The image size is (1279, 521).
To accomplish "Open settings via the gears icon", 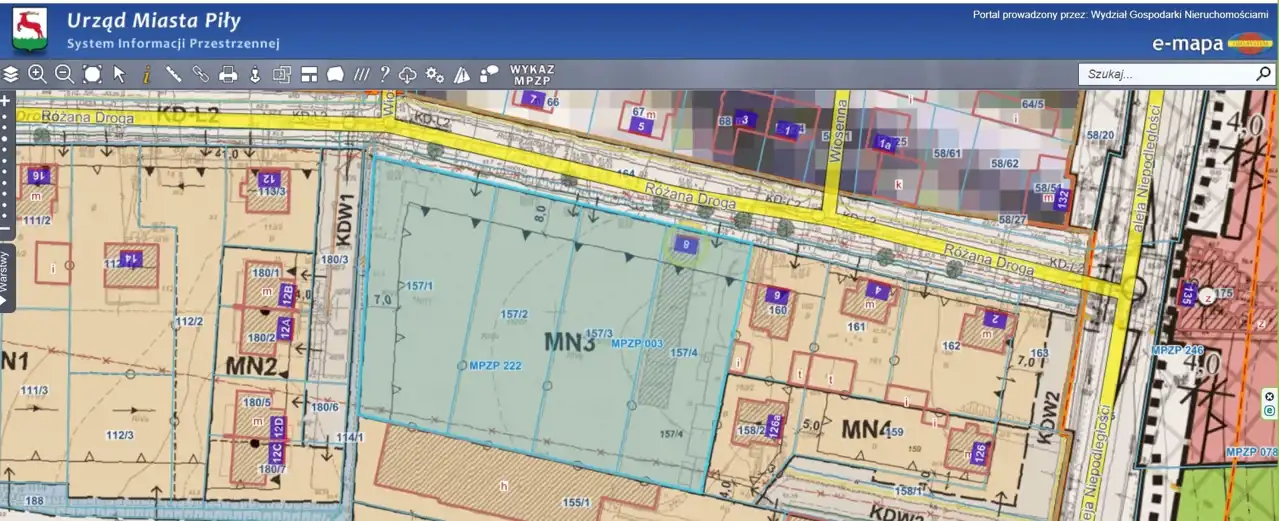I will [x=434, y=74].
